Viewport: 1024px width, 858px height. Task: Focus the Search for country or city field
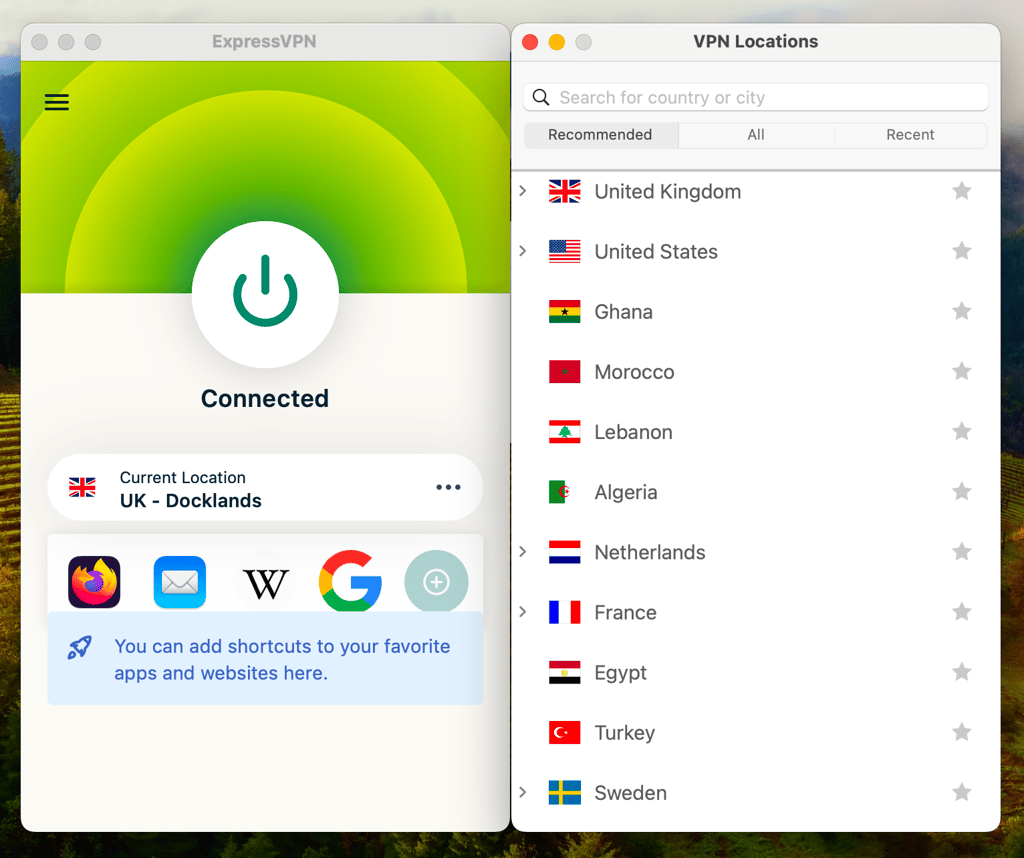756,97
